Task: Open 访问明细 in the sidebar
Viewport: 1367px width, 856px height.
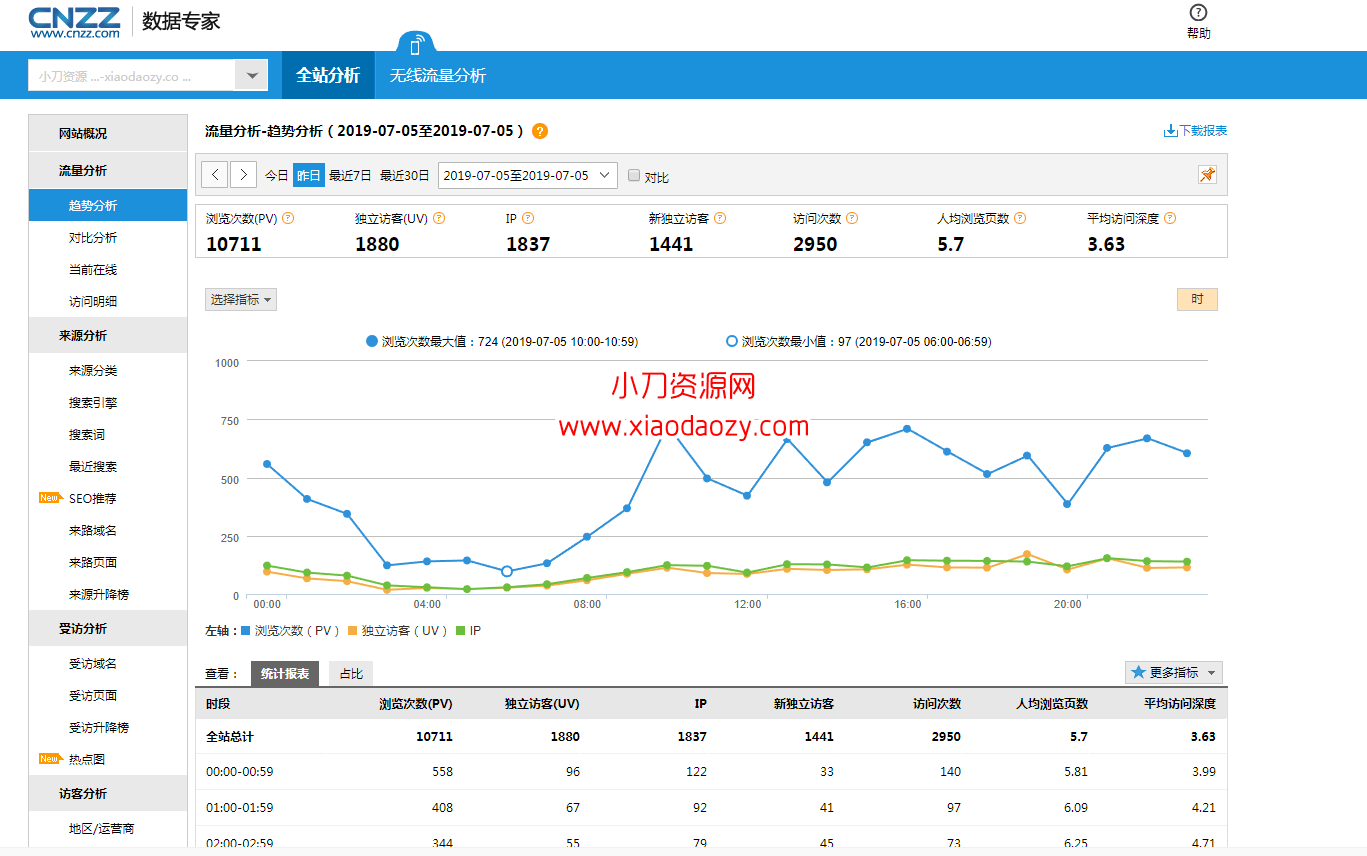Action: [x=93, y=302]
